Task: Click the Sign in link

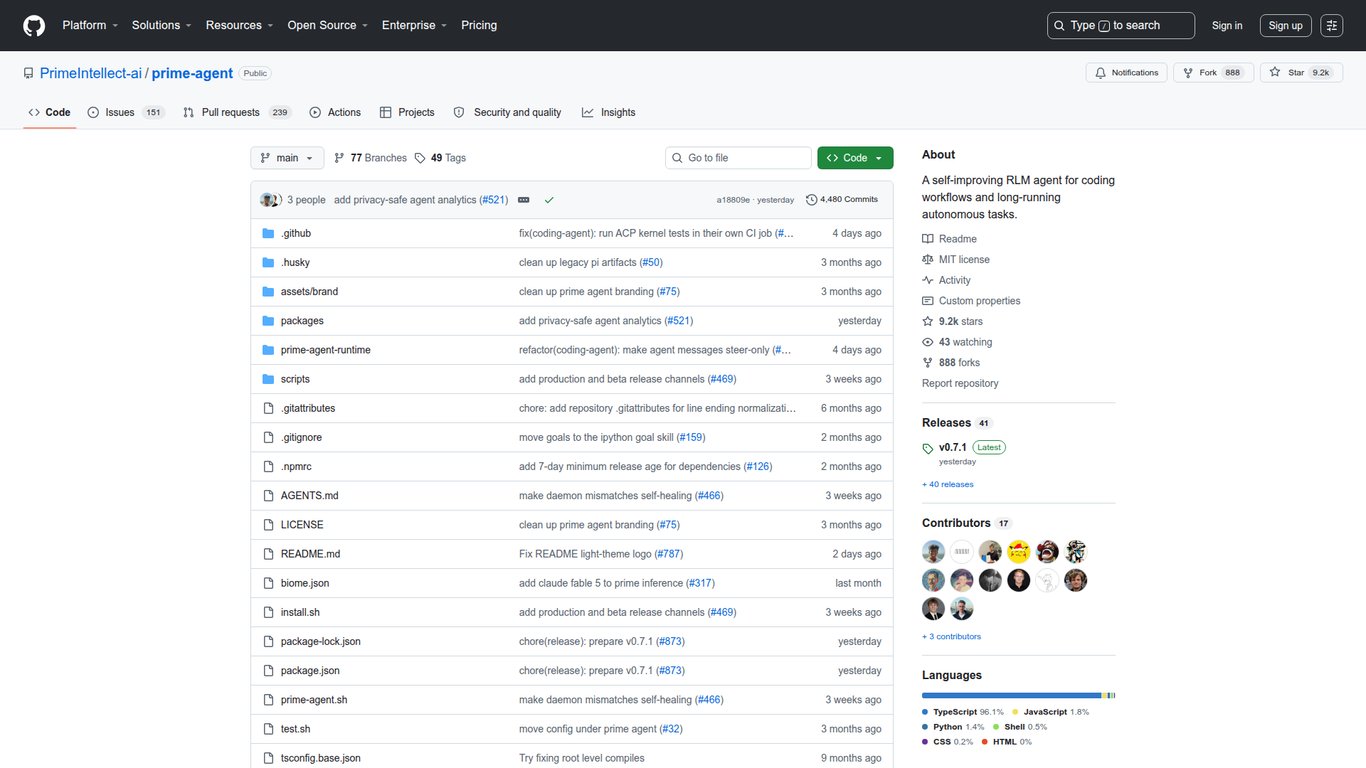Action: [x=1227, y=26]
